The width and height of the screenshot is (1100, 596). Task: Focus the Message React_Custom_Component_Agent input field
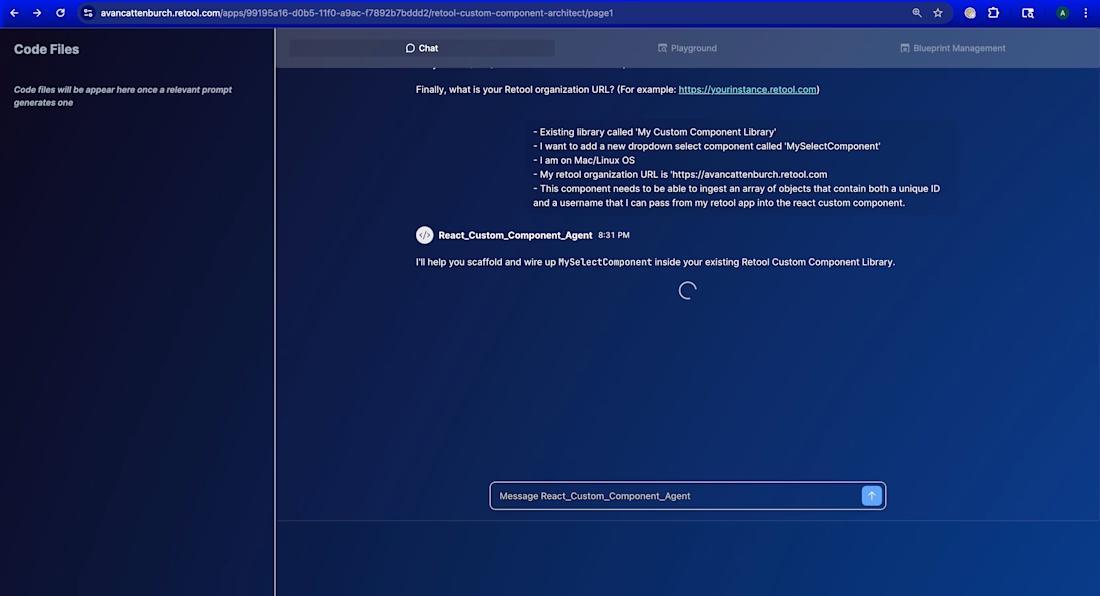(x=675, y=496)
